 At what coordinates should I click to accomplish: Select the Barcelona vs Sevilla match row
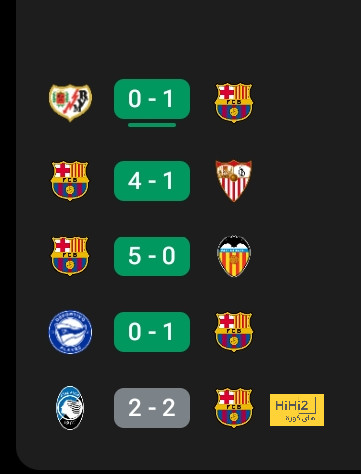[152, 181]
